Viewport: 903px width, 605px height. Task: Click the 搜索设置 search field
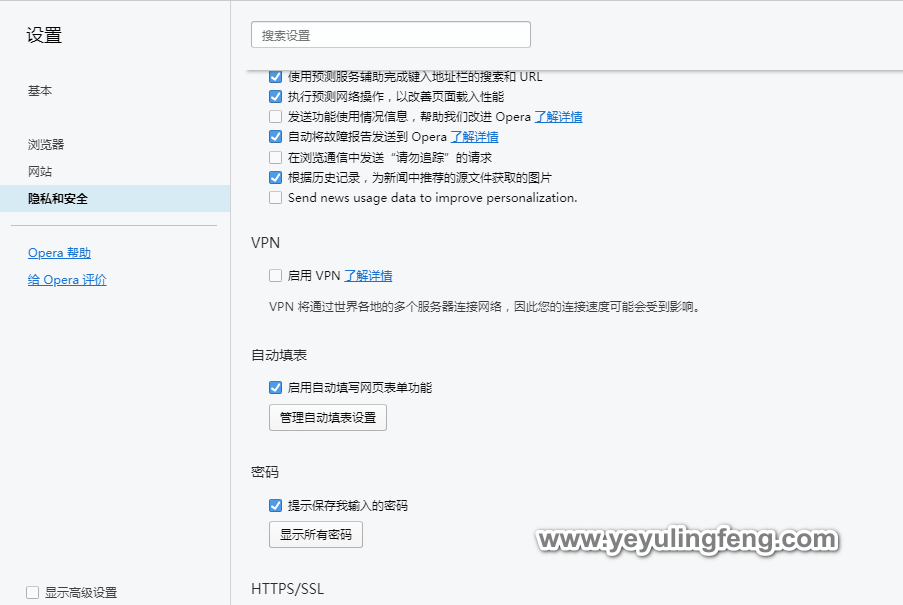click(390, 35)
